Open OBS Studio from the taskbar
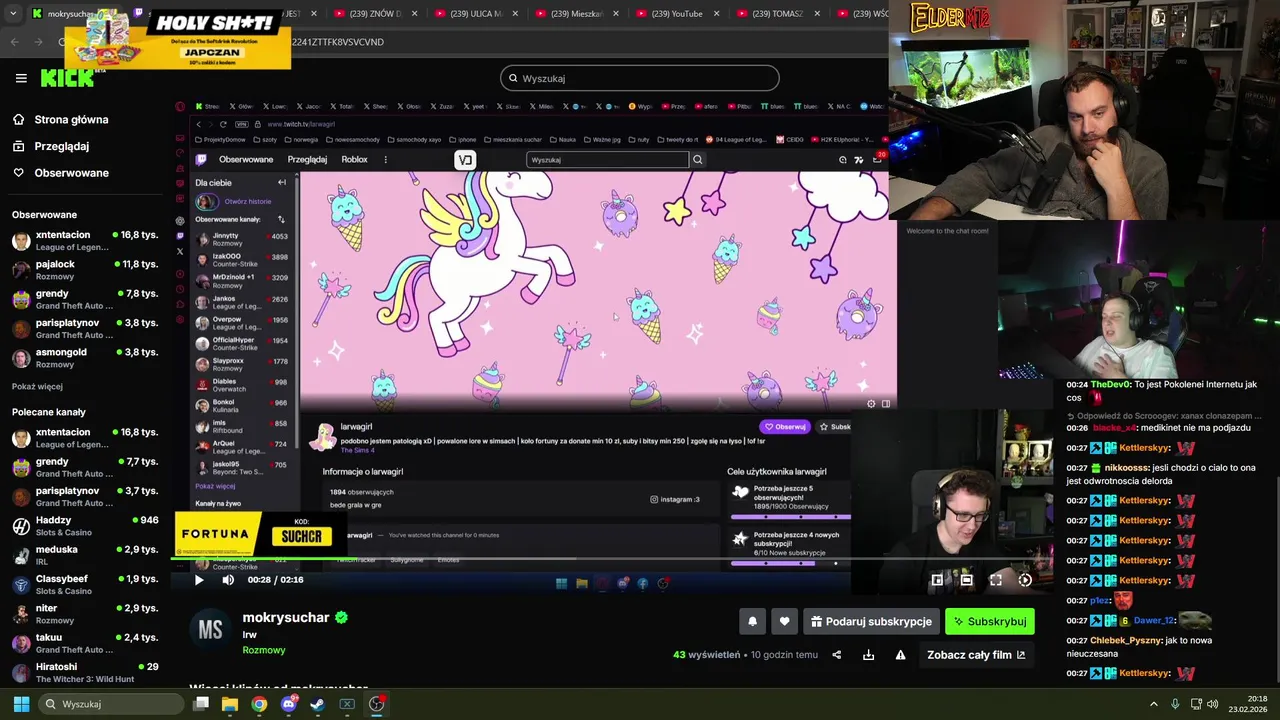Viewport: 1280px width, 720px height. (x=377, y=704)
